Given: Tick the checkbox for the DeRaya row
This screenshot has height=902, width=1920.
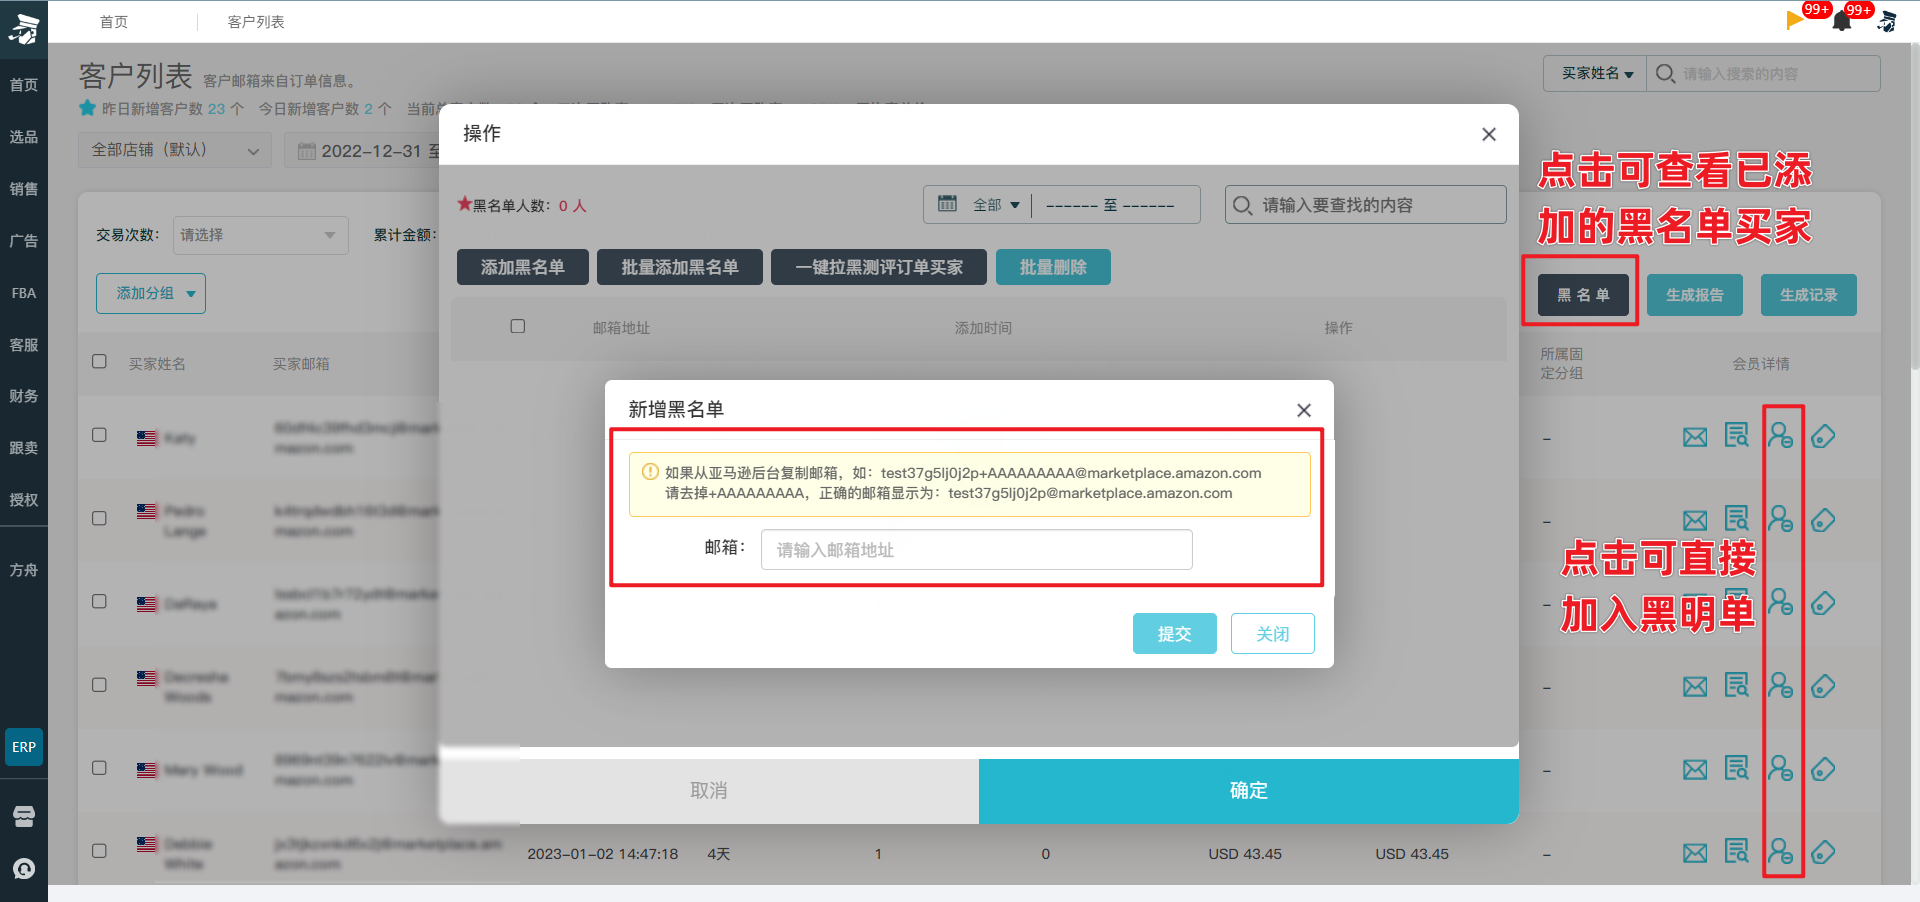Looking at the screenshot, I should click(x=99, y=601).
